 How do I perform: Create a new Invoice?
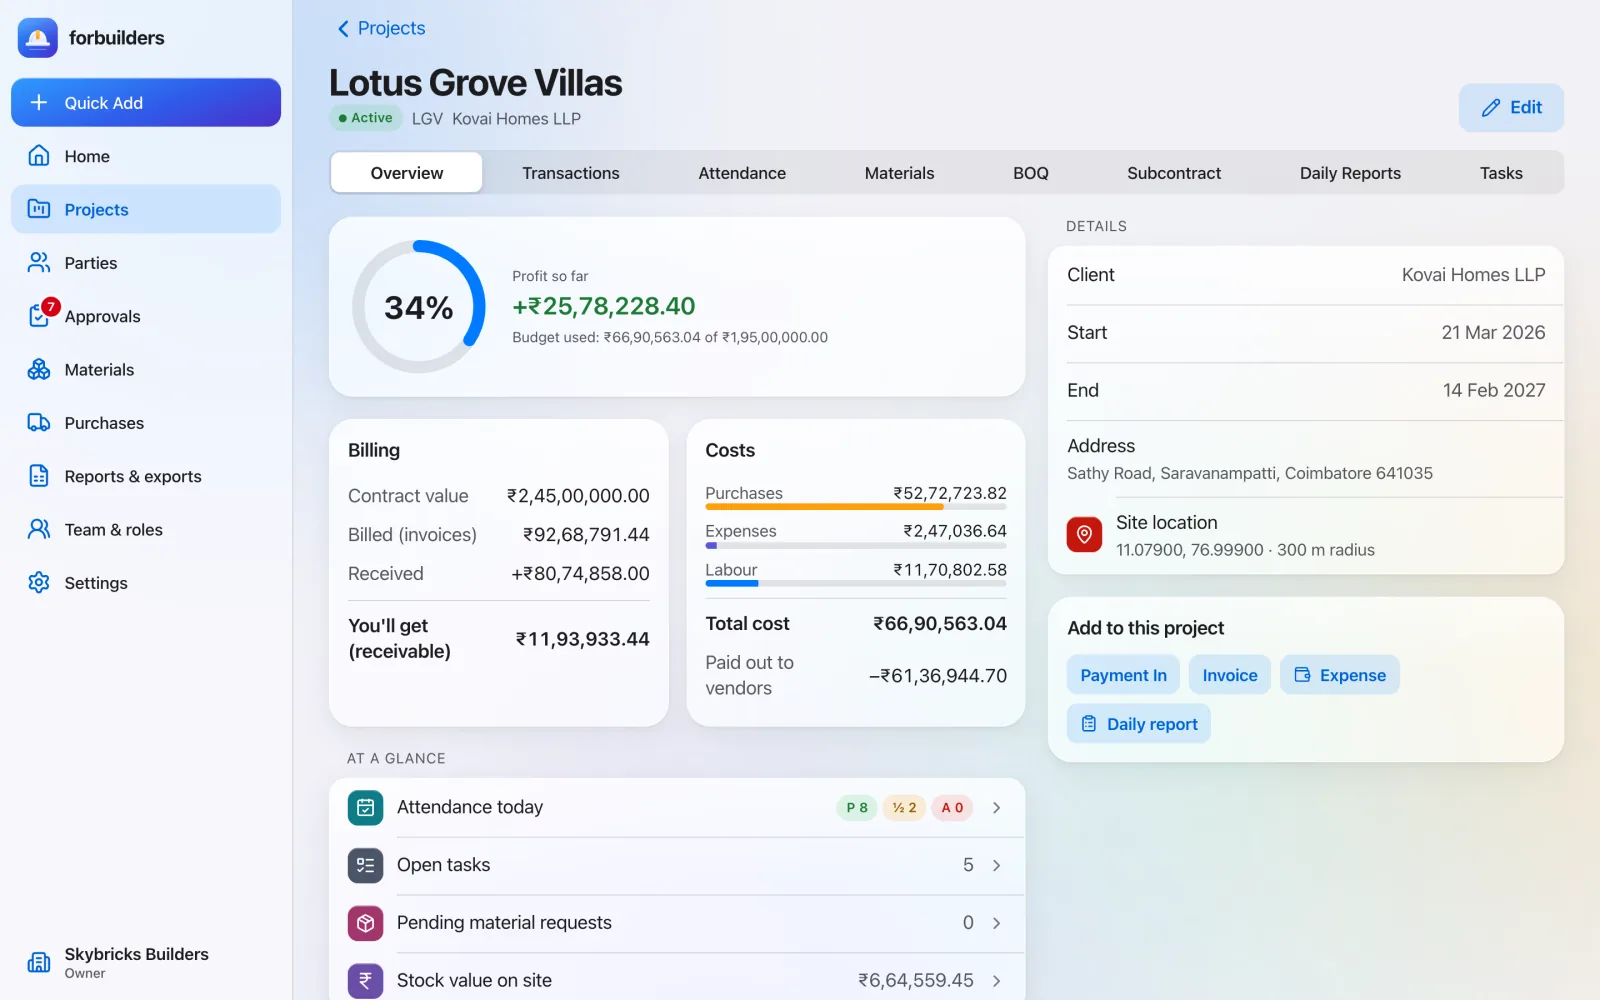click(1230, 675)
